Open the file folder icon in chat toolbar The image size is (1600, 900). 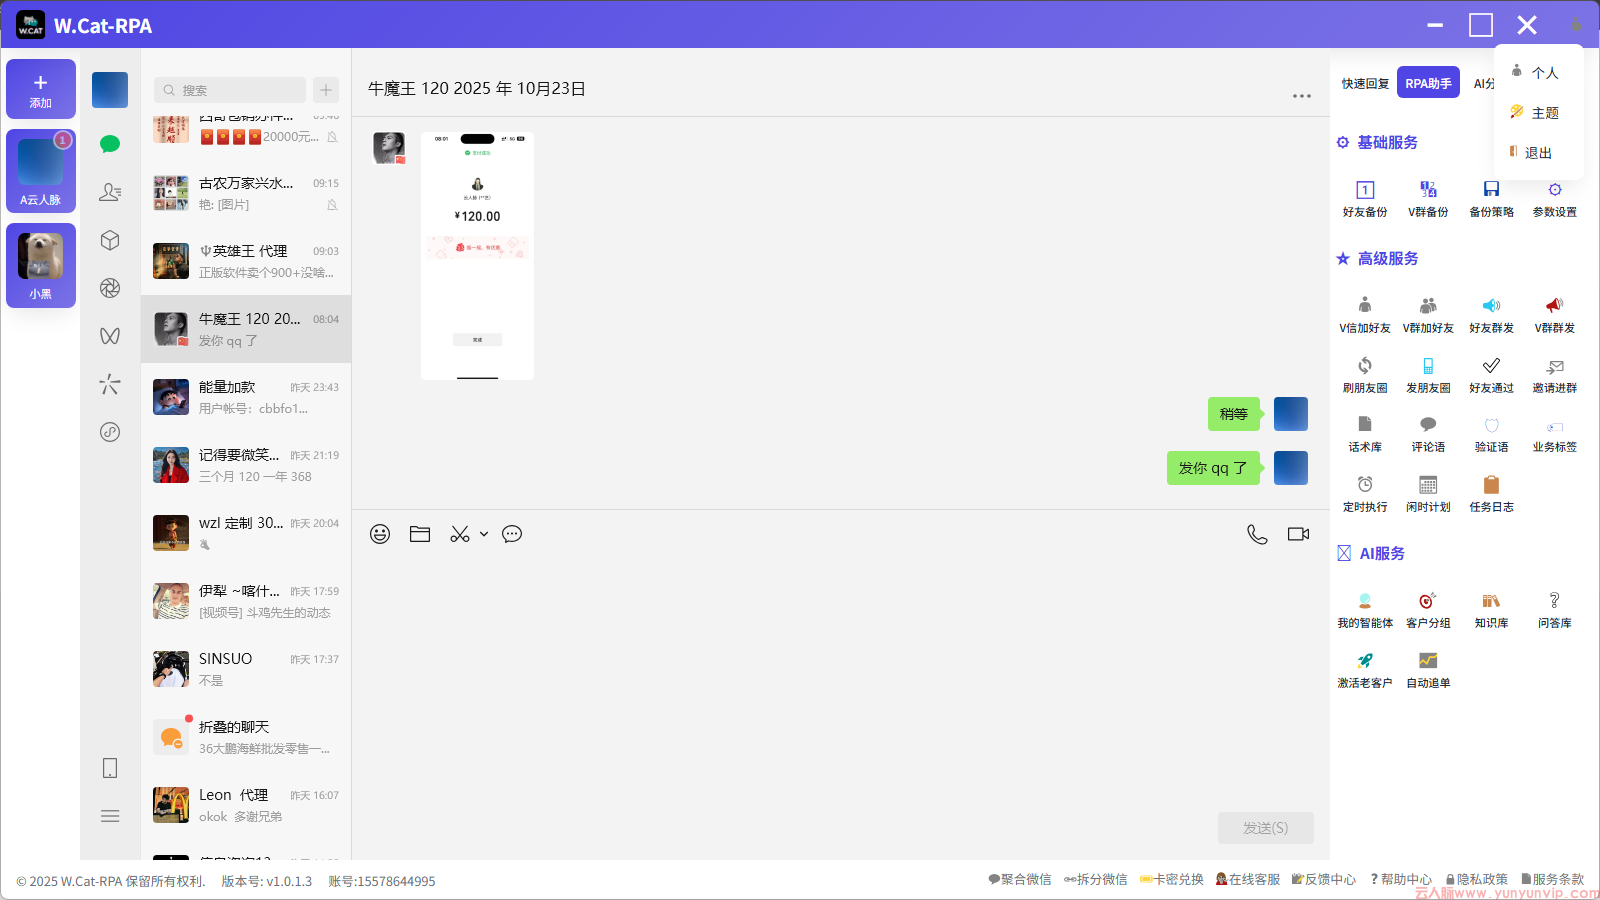coord(420,534)
